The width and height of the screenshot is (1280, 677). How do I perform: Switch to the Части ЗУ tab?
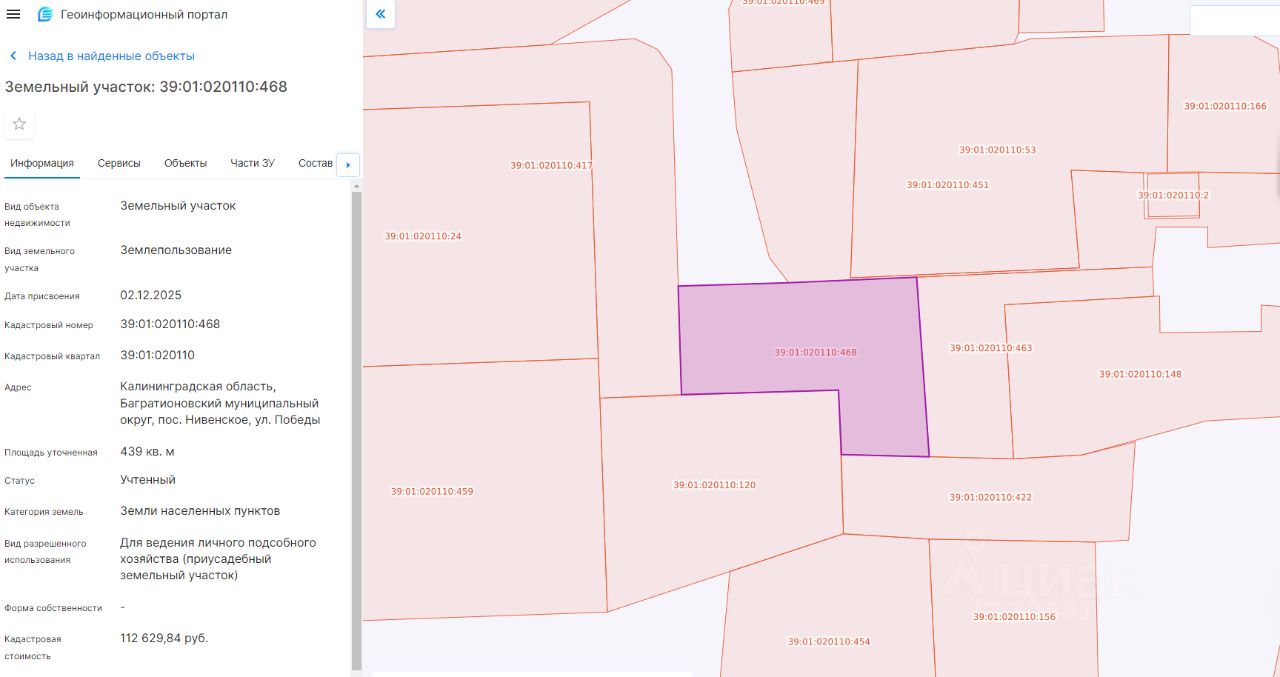[x=252, y=163]
